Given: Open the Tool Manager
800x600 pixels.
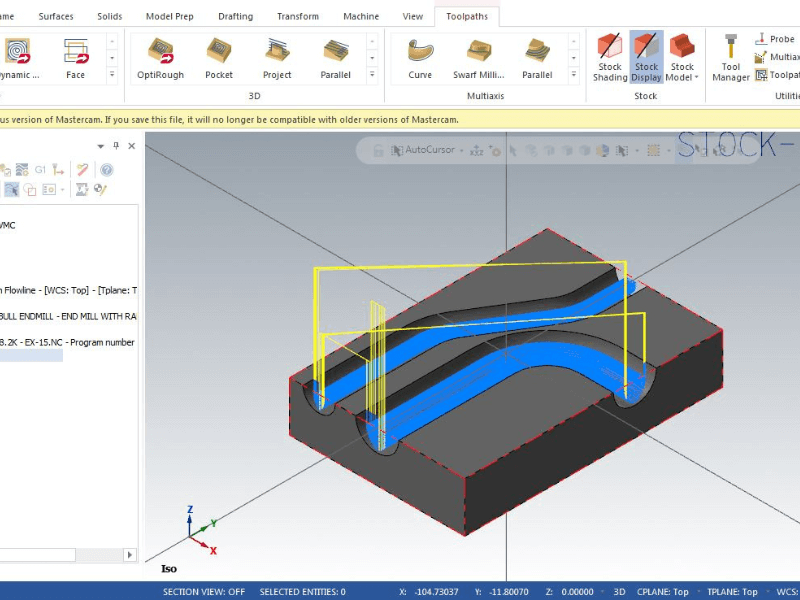Looking at the screenshot, I should tap(730, 57).
